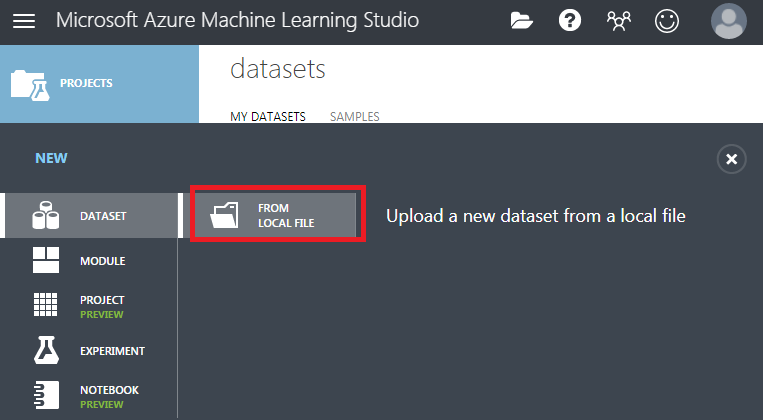Image resolution: width=763 pixels, height=420 pixels.
Task: Select Experiment in the New menu
Action: click(89, 350)
